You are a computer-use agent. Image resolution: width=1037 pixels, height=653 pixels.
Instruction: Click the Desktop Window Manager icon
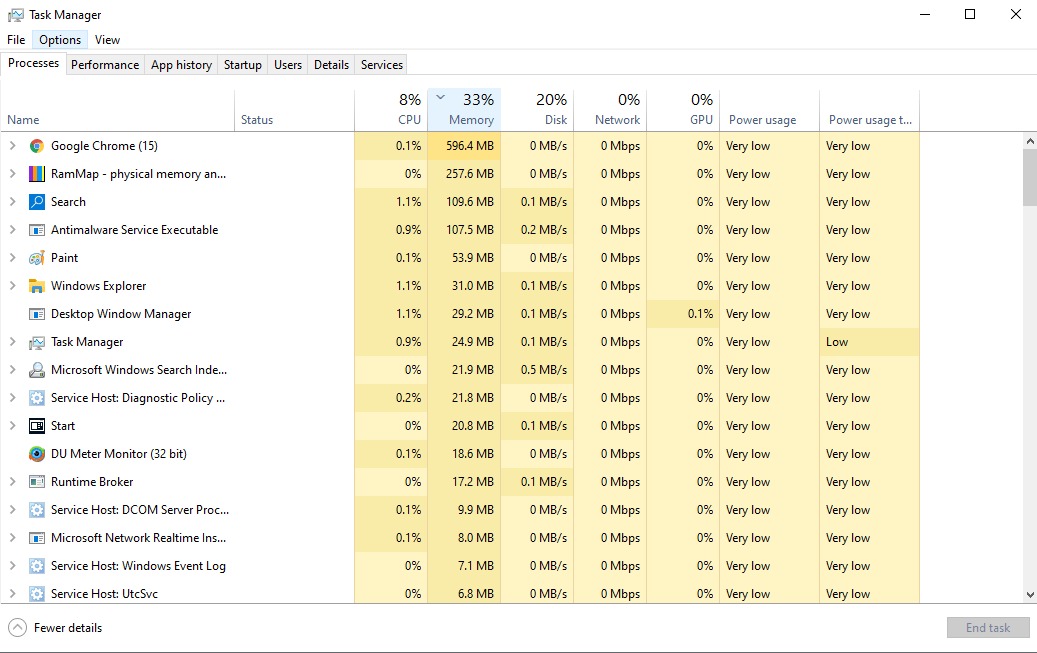click(36, 314)
